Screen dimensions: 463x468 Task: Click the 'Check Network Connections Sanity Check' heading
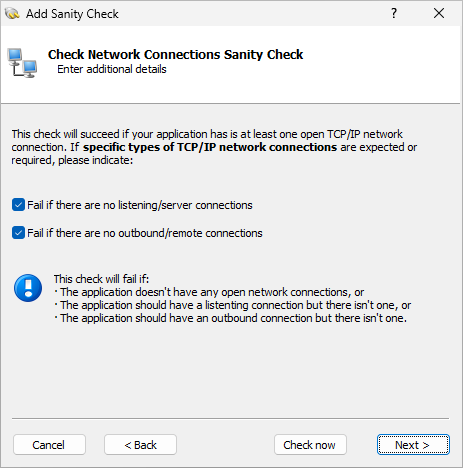click(175, 54)
